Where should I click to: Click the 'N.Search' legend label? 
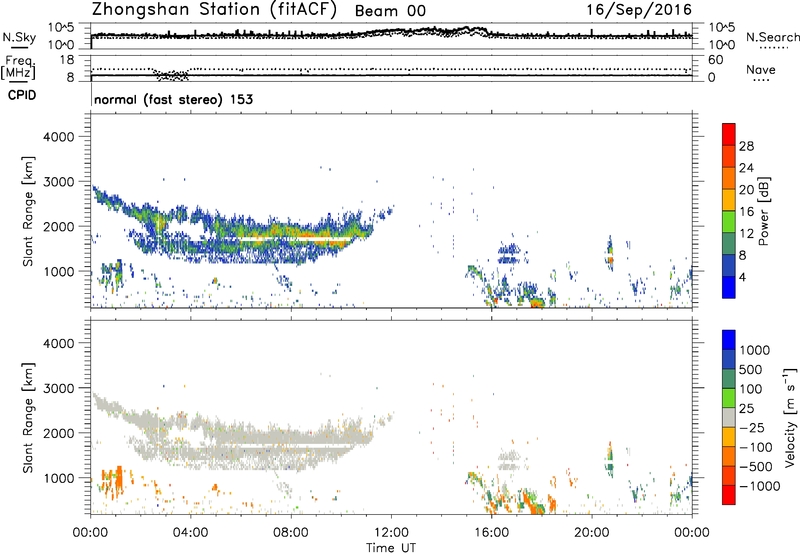772,37
